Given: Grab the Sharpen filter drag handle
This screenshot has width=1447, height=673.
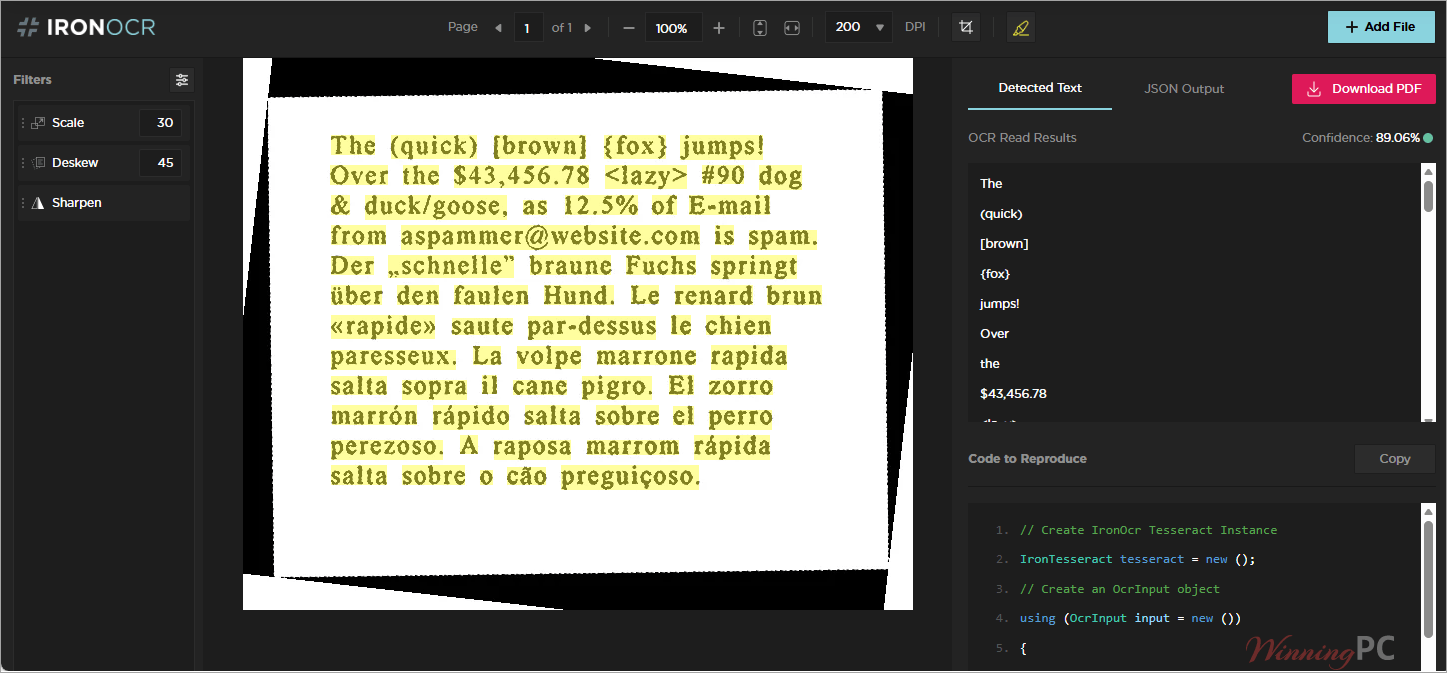Looking at the screenshot, I should tap(23, 203).
